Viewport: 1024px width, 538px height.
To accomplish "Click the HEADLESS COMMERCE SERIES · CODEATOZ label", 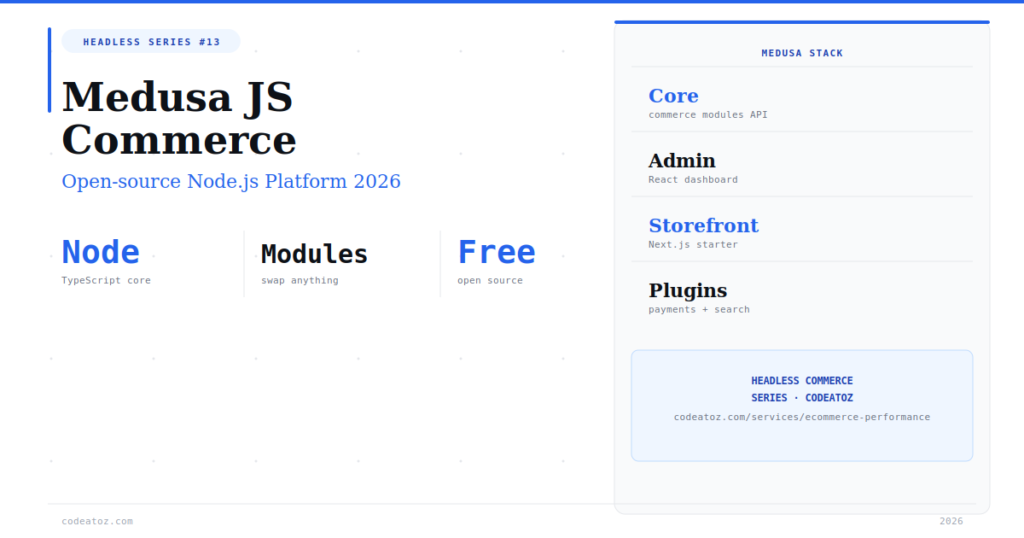I will click(x=802, y=389).
